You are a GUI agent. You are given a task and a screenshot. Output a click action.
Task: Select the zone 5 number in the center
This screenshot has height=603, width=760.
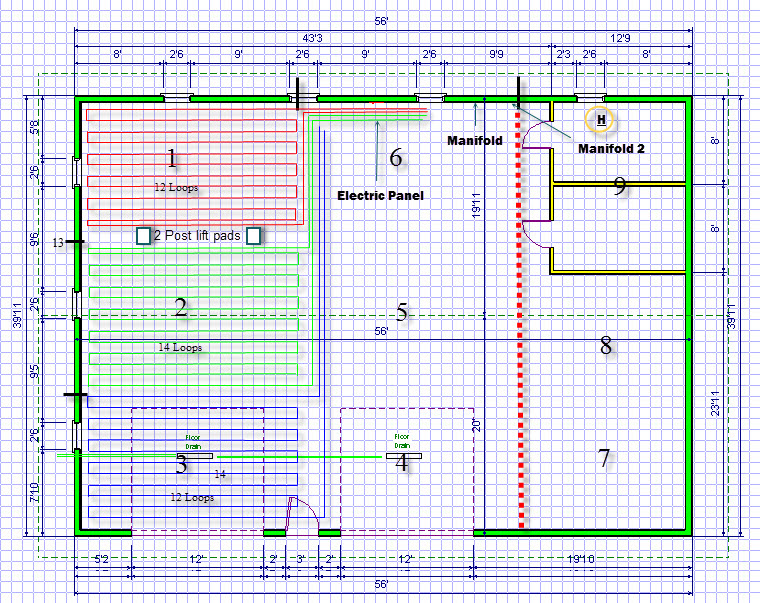point(402,313)
